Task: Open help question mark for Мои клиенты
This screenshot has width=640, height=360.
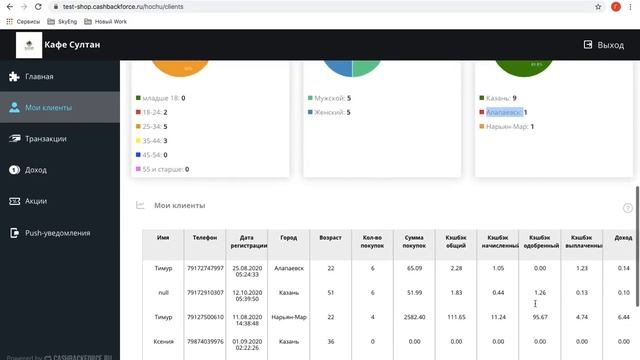Action: (627, 208)
